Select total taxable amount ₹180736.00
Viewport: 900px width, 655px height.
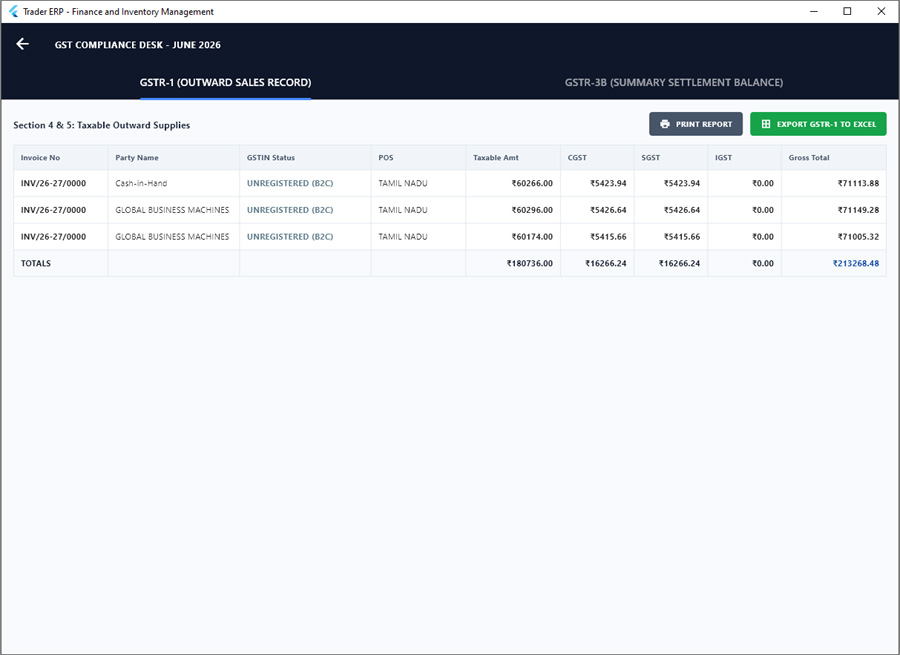point(529,263)
